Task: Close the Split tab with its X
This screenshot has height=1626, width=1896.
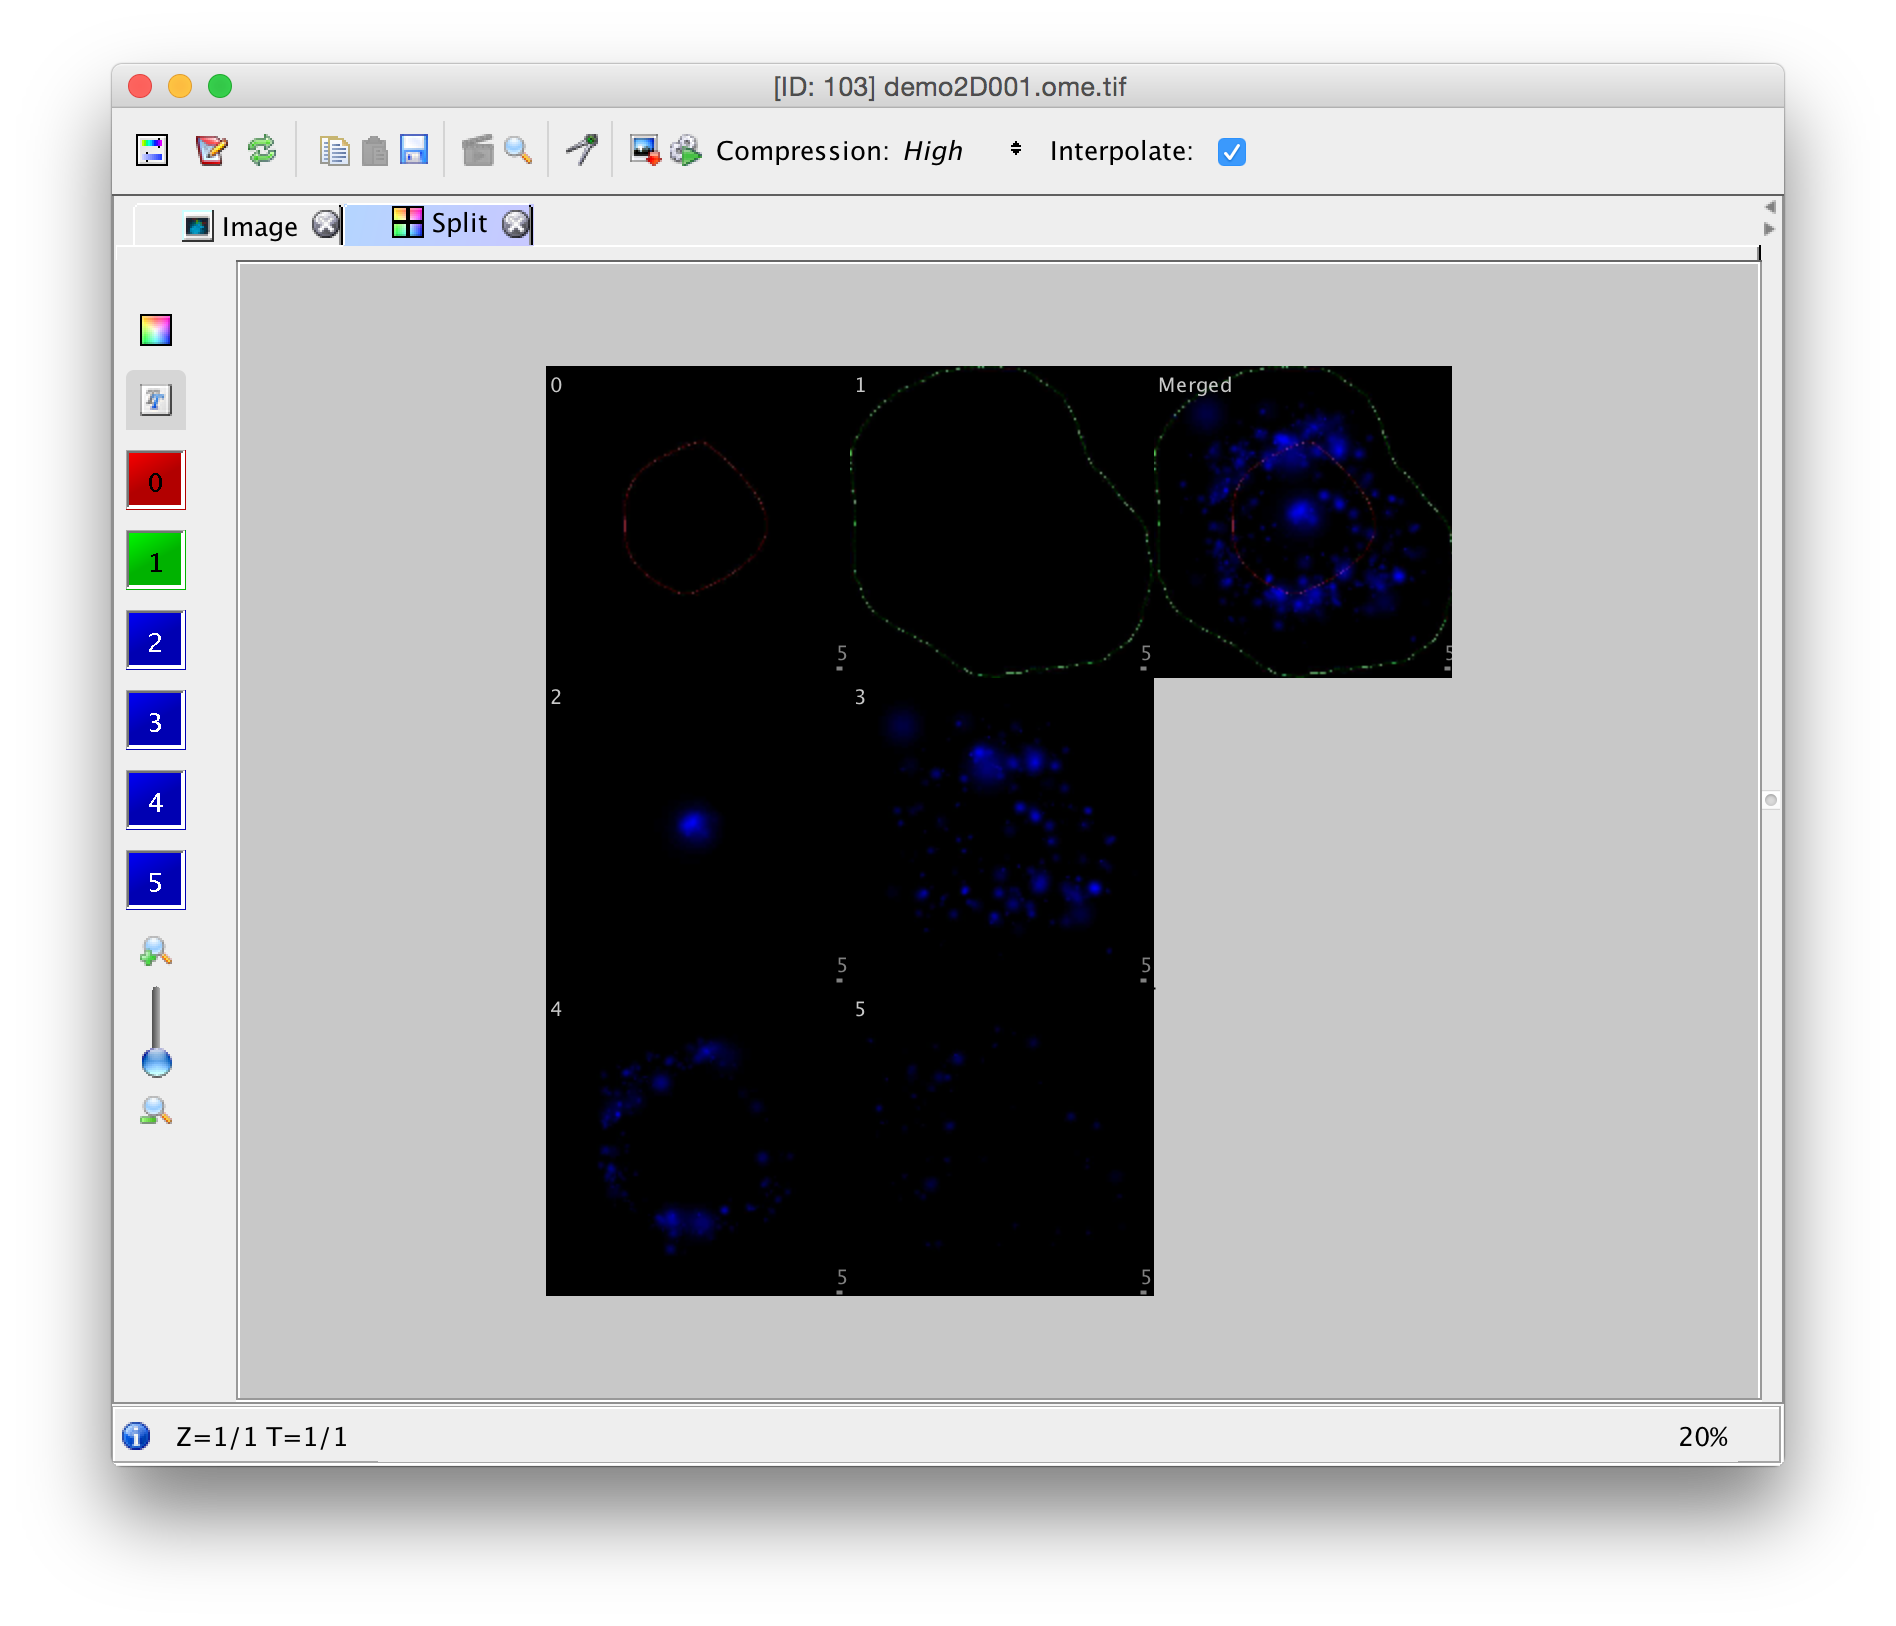Action: click(516, 224)
